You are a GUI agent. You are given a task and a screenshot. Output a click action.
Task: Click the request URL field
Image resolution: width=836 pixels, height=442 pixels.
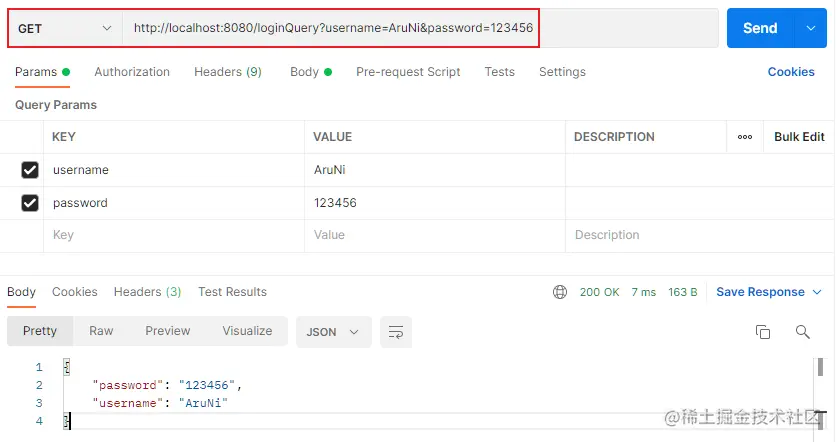pyautogui.click(x=420, y=28)
